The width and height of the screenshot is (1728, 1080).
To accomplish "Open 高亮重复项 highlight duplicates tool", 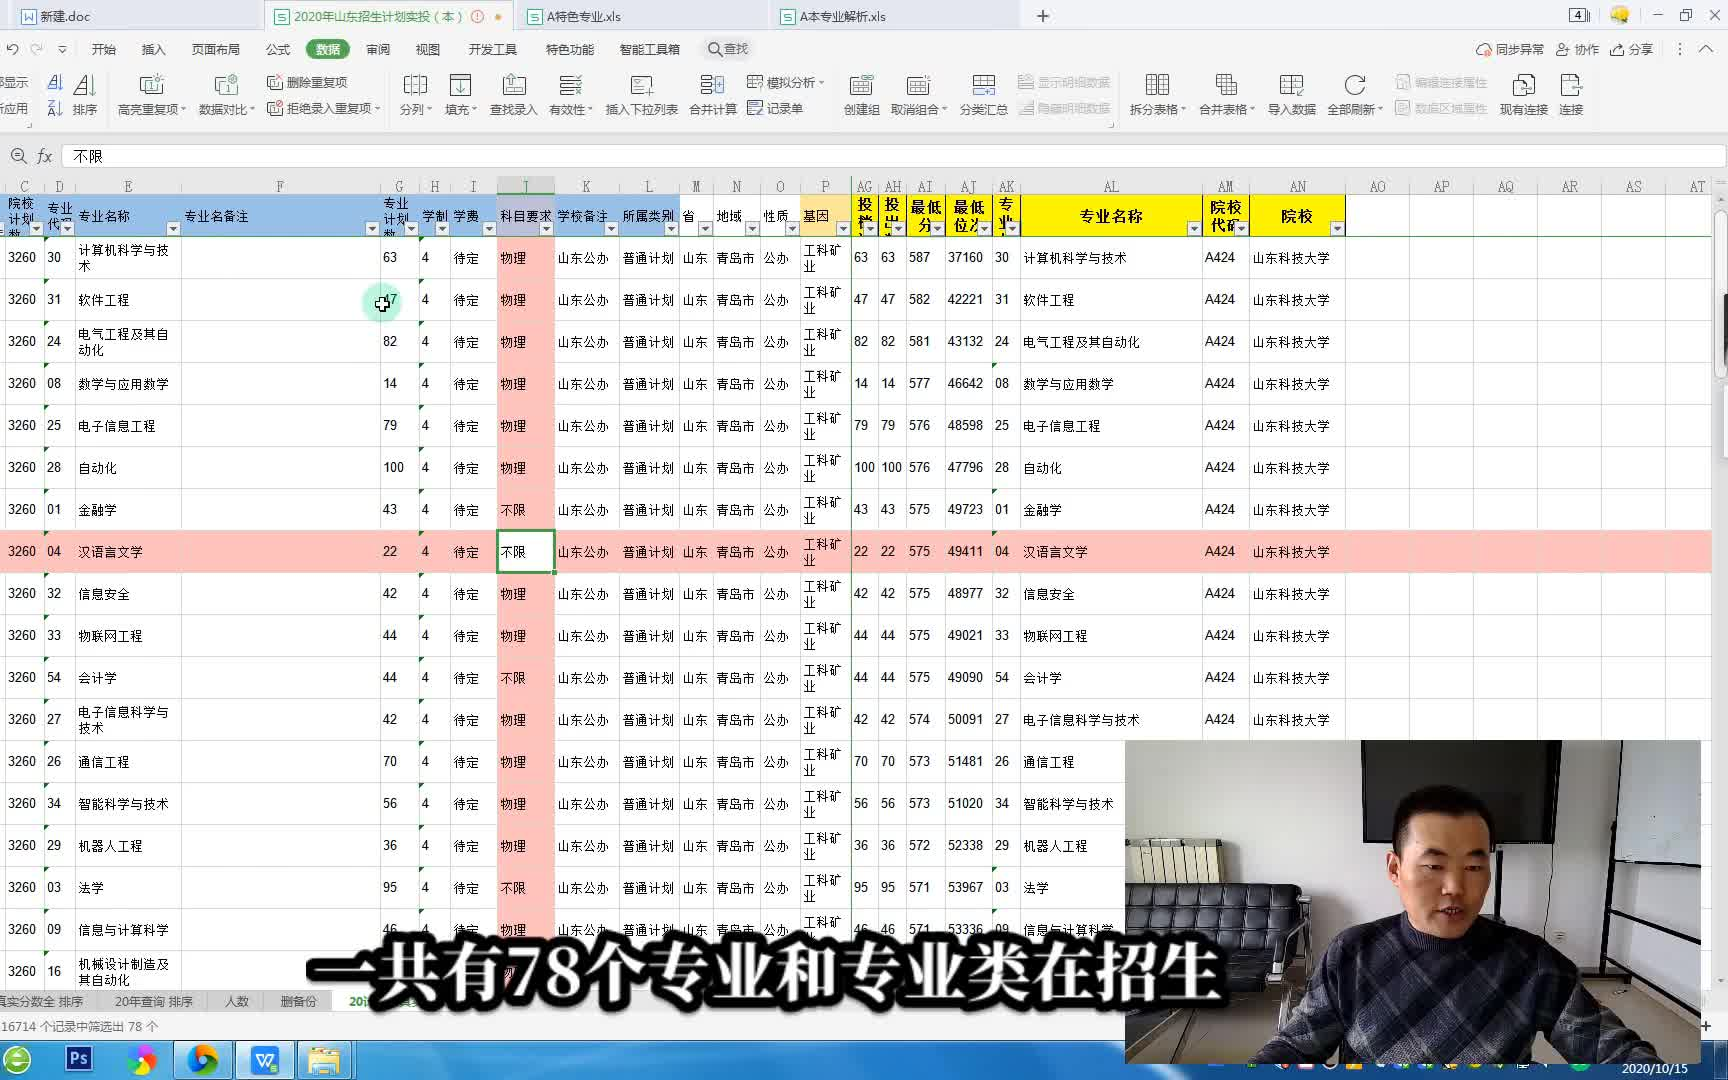I will [x=152, y=96].
